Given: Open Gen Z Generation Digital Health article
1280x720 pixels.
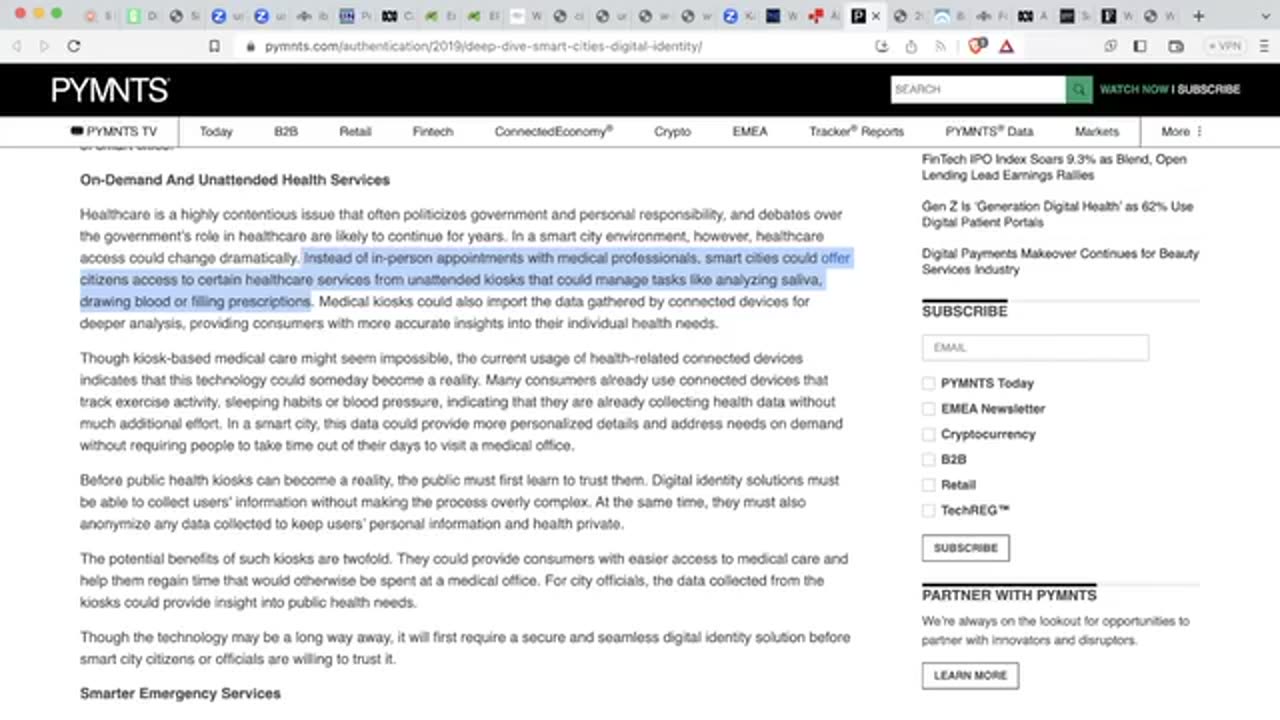Looking at the screenshot, I should pos(1057,214).
